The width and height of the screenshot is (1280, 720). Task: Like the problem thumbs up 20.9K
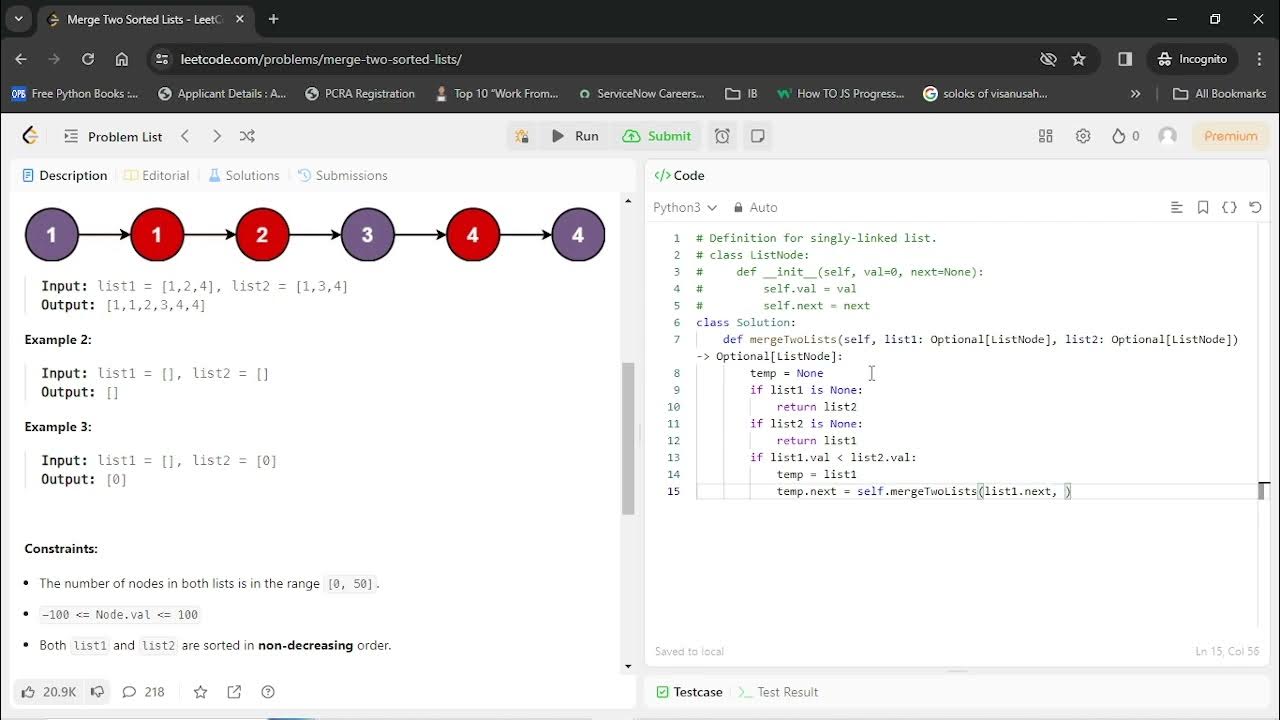coord(48,692)
